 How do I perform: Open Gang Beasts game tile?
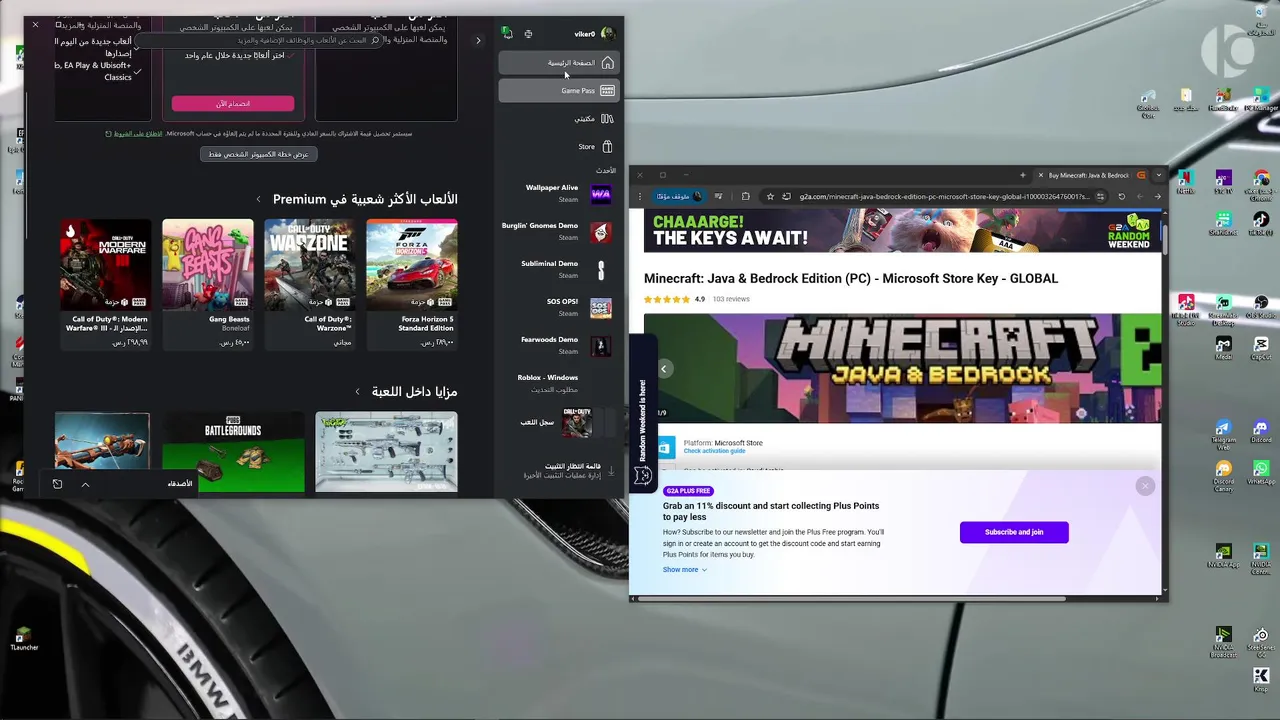click(x=207, y=284)
